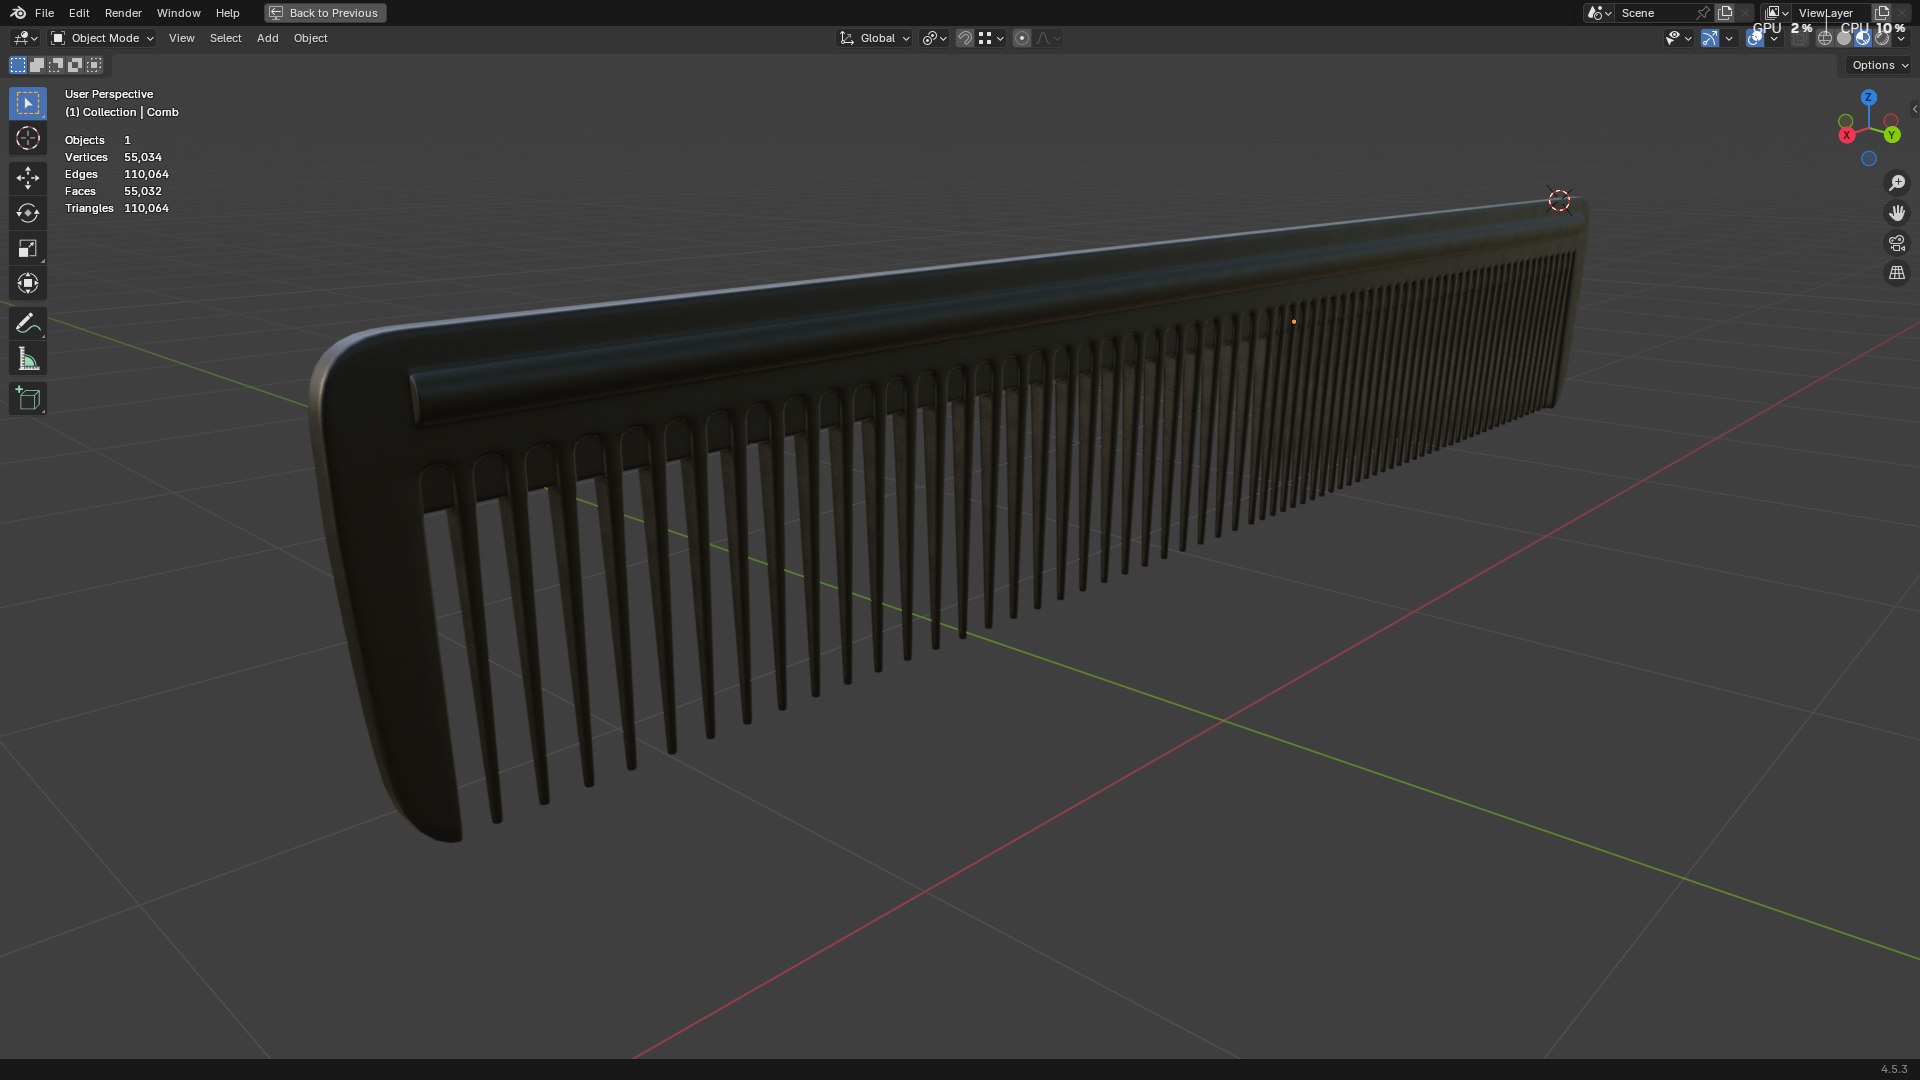Set selection mode to Subtract
This screenshot has width=1920, height=1080.
[56, 65]
